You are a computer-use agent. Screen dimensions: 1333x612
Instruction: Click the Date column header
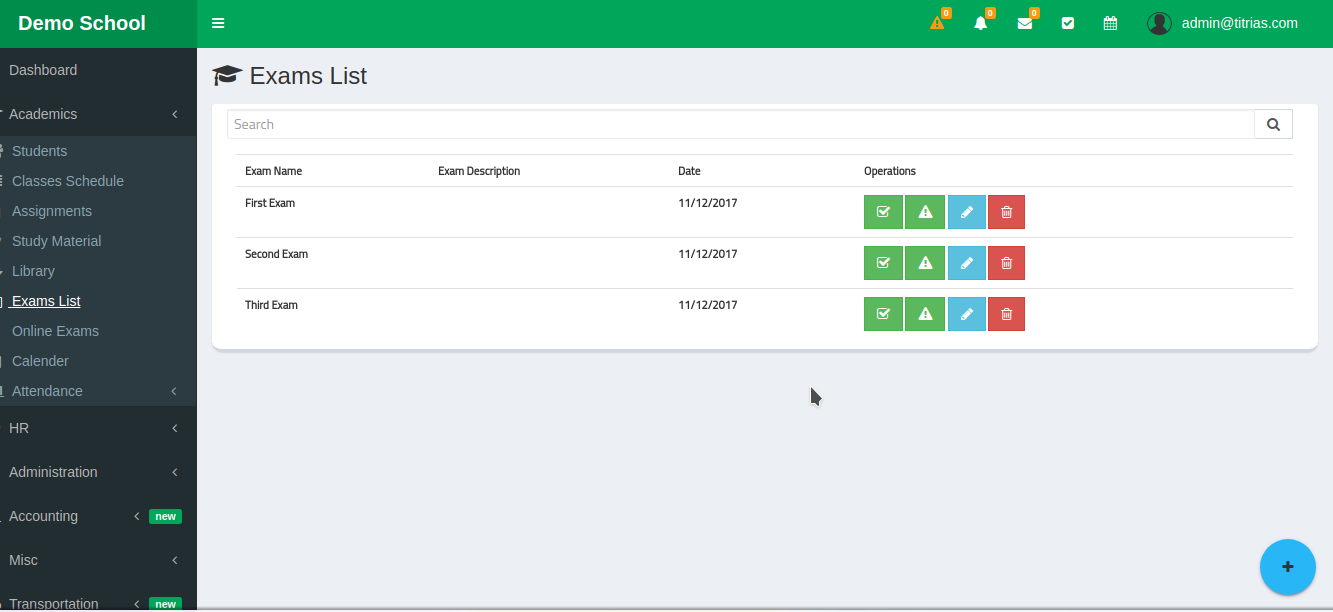pyautogui.click(x=689, y=171)
